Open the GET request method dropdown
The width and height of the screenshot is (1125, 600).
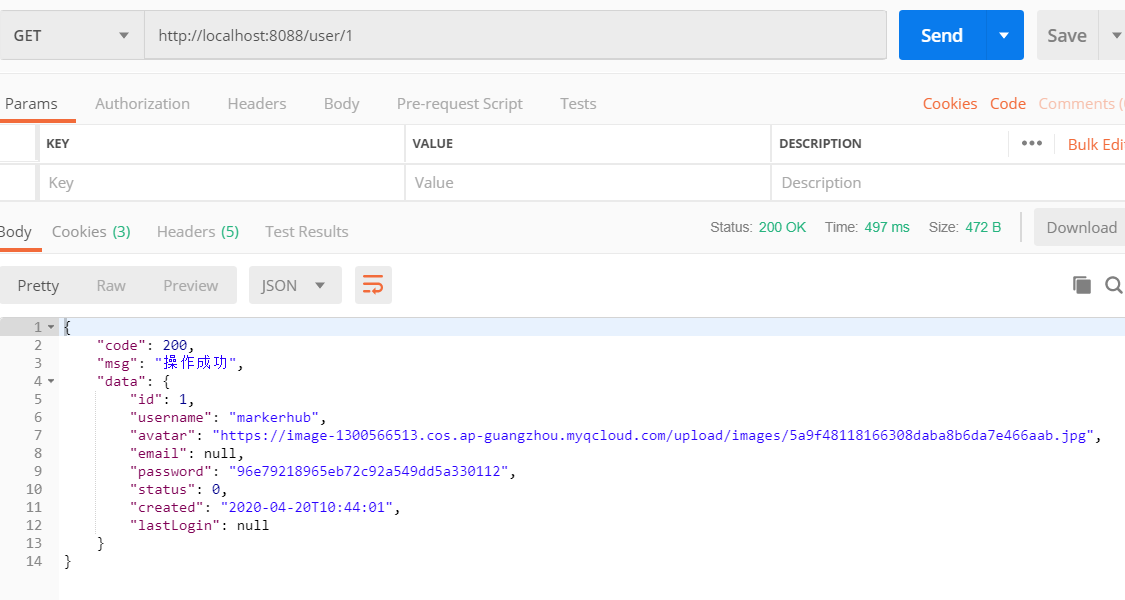pyautogui.click(x=70, y=35)
